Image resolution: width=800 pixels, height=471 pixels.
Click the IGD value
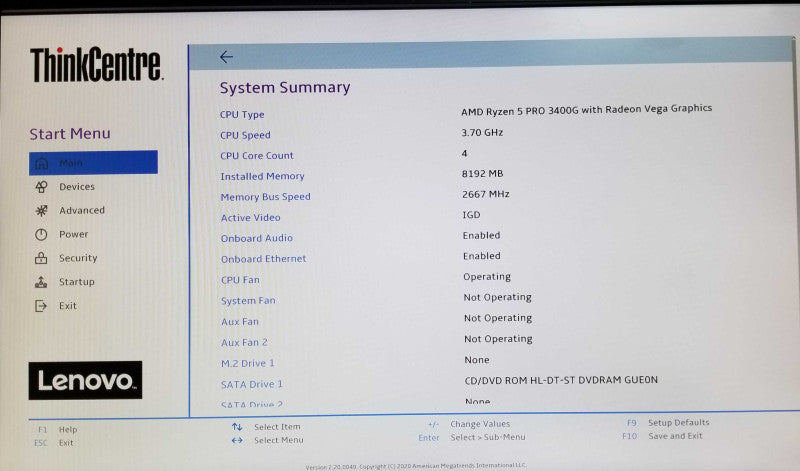click(x=471, y=215)
